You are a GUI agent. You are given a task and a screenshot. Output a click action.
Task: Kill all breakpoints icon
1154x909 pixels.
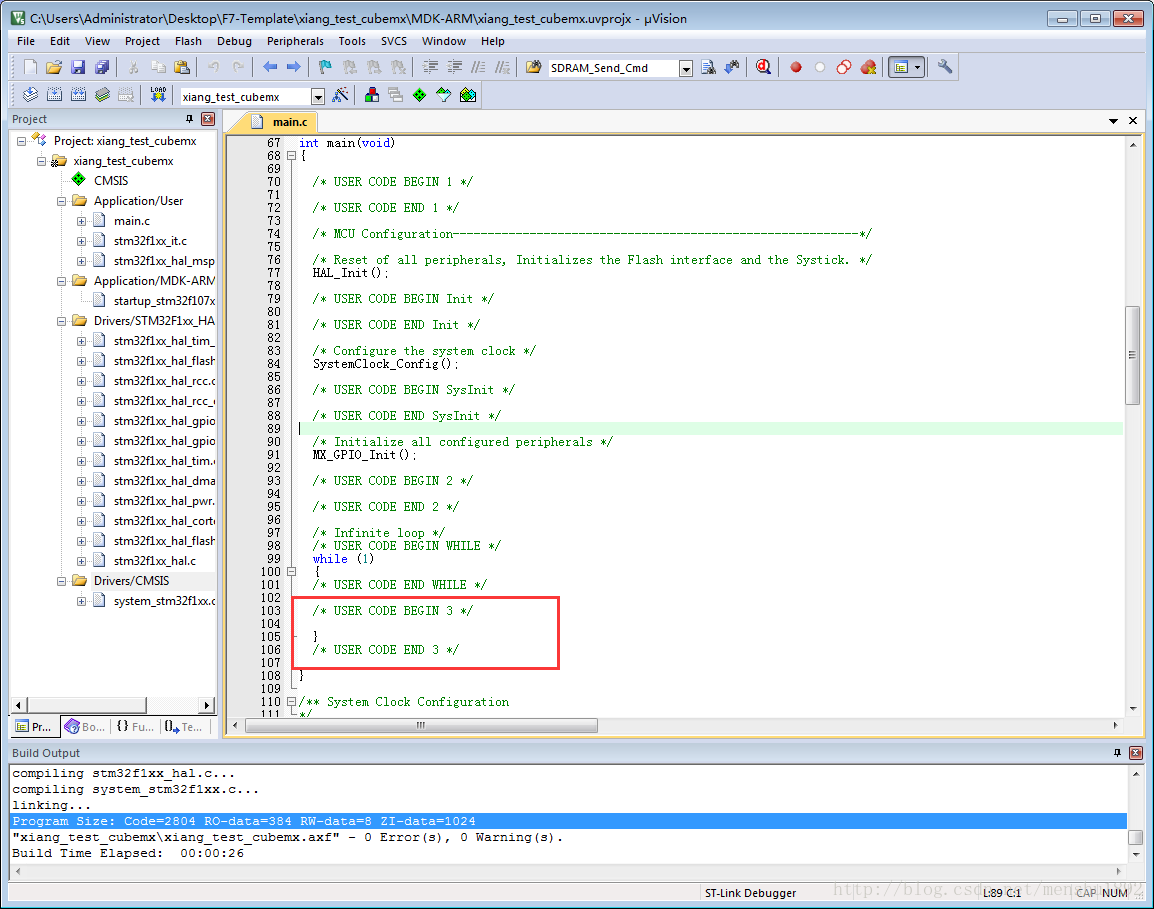pyautogui.click(x=868, y=67)
